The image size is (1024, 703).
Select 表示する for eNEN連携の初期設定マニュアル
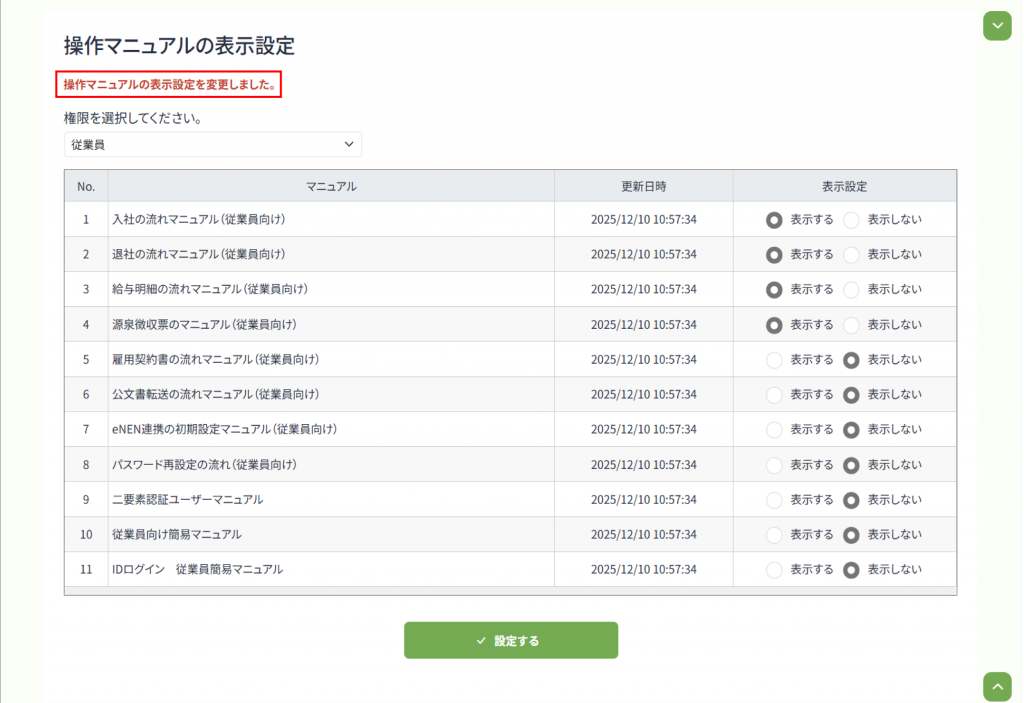tap(774, 430)
